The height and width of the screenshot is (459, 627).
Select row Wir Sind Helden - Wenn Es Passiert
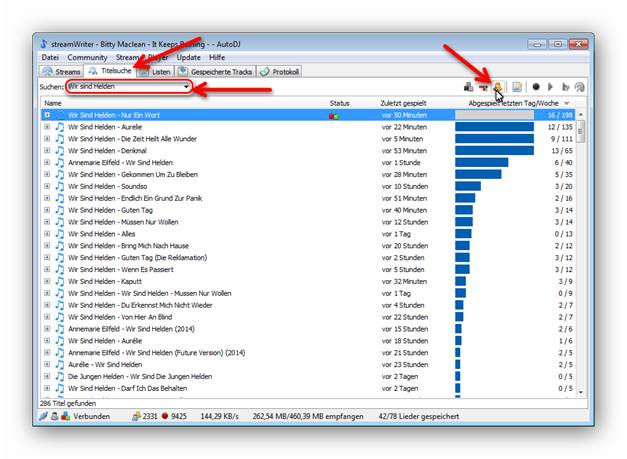tap(308, 269)
